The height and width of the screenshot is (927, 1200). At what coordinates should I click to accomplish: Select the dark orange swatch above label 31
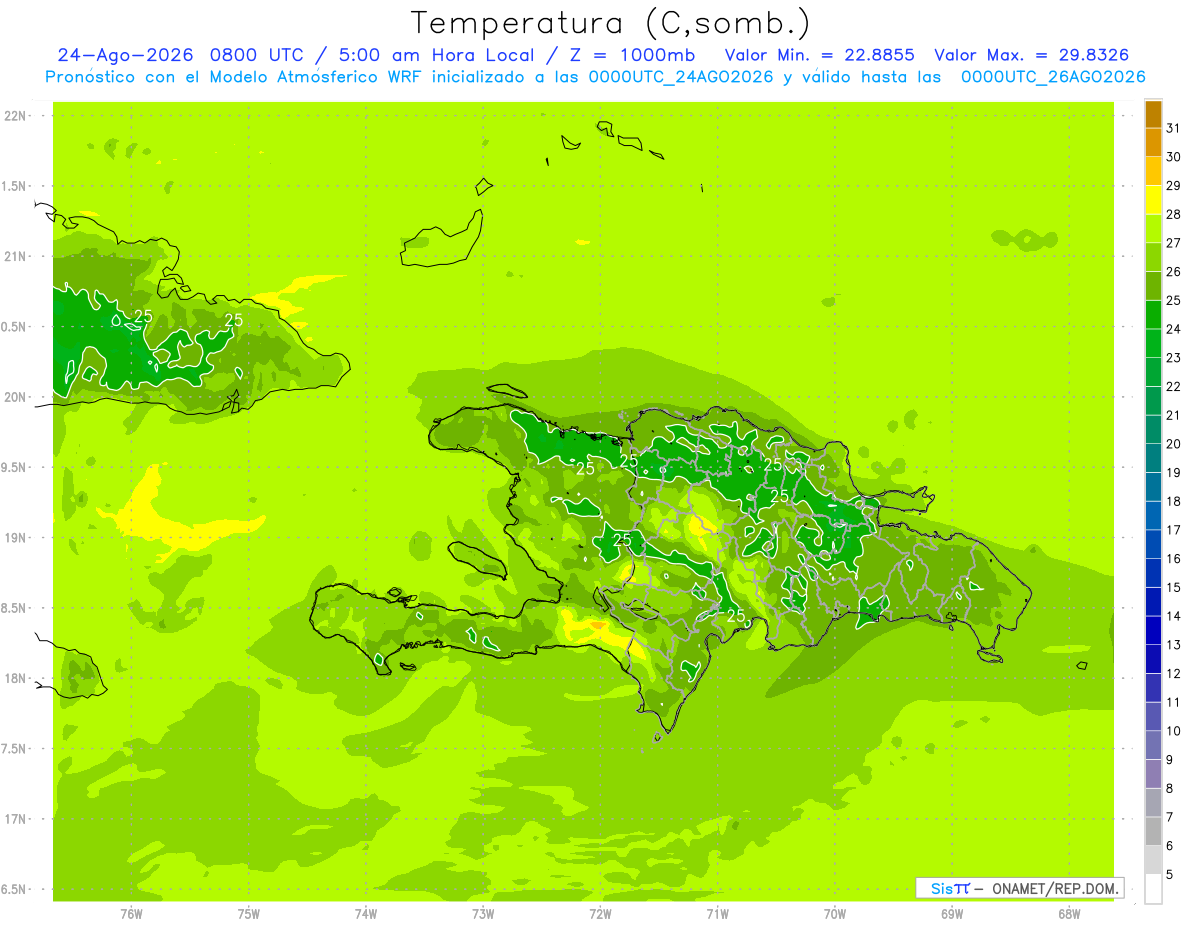click(x=1153, y=114)
